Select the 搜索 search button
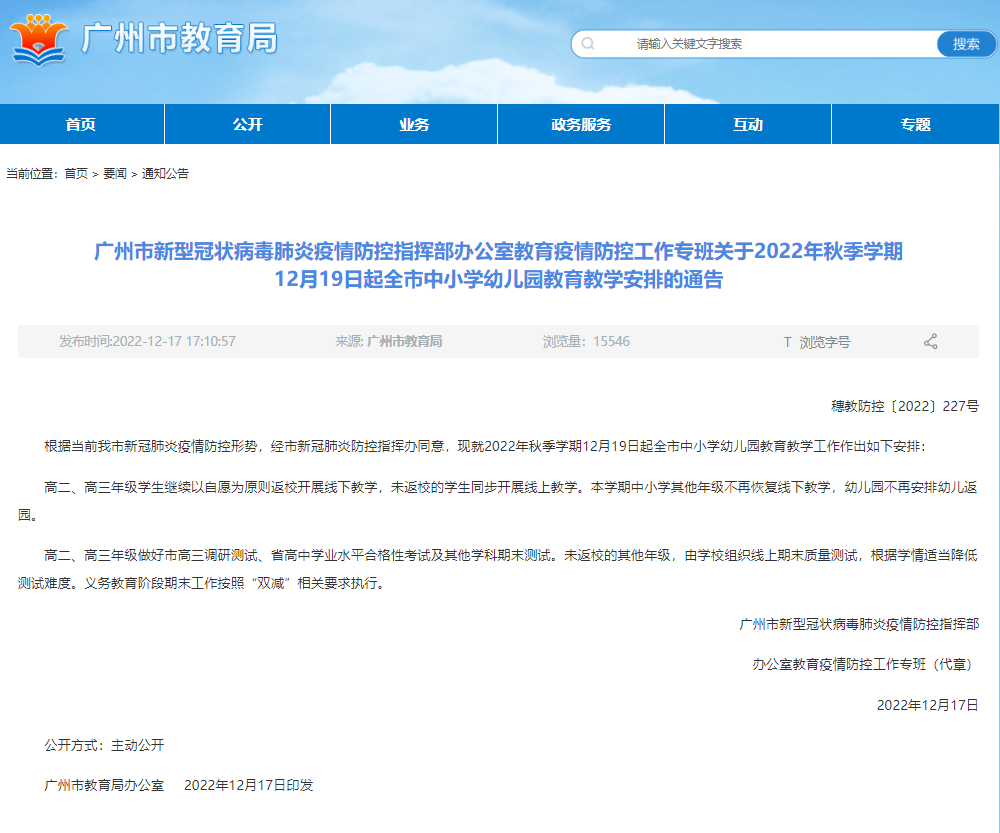Viewport: 1000px width, 833px height. coord(965,44)
